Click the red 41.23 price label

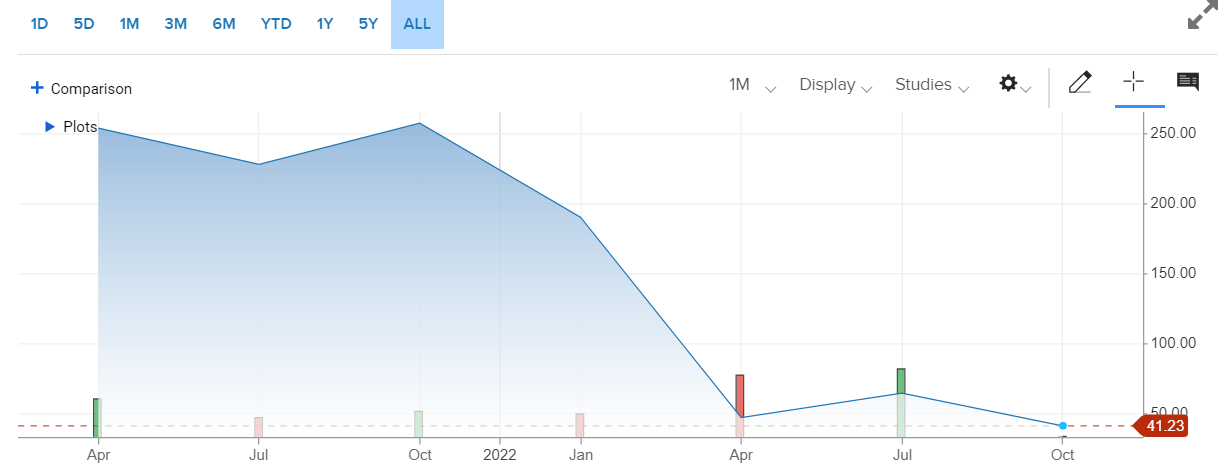pos(1165,426)
